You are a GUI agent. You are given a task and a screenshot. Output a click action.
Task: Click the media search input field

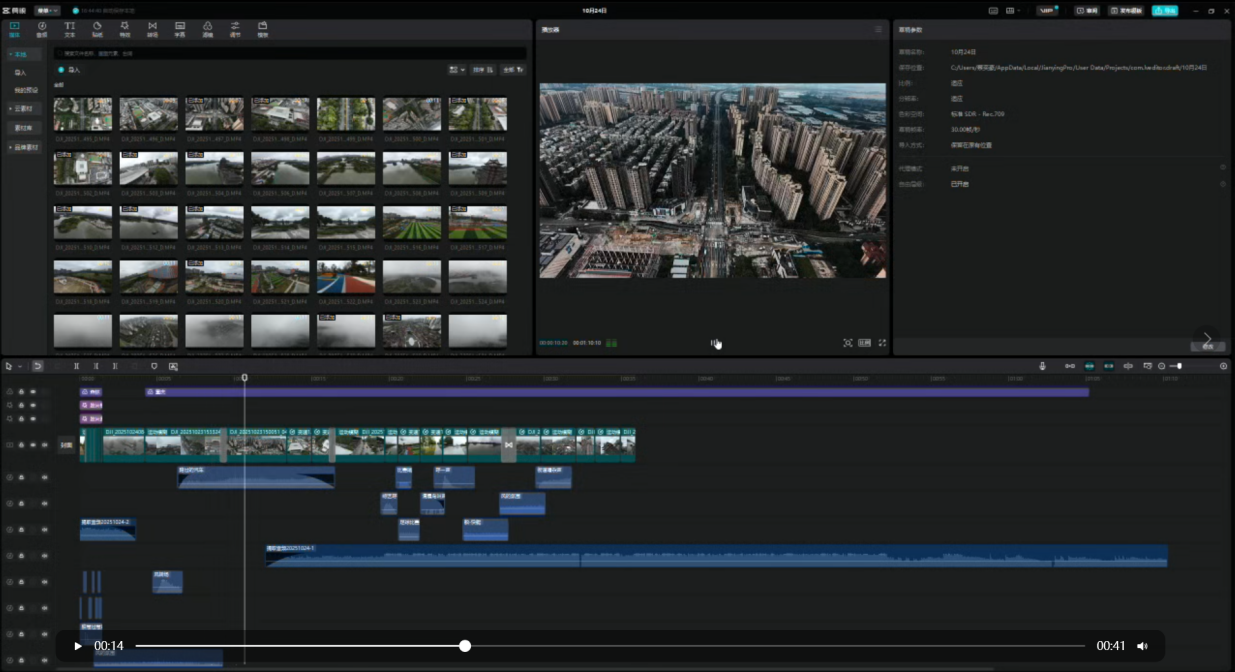pos(290,53)
